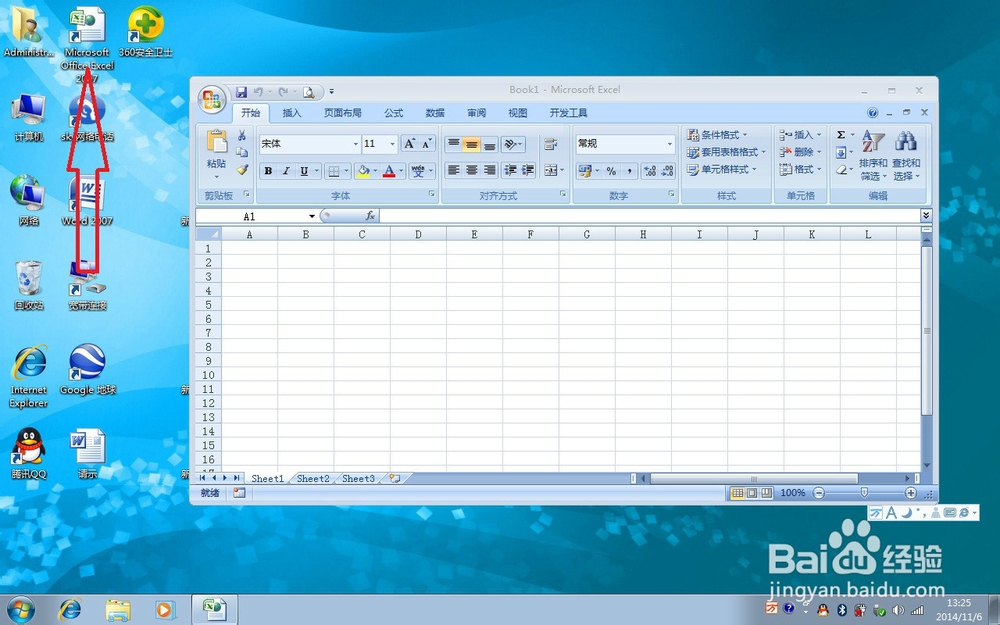
Task: Click the Copy icon below Cut
Action: tap(242, 152)
